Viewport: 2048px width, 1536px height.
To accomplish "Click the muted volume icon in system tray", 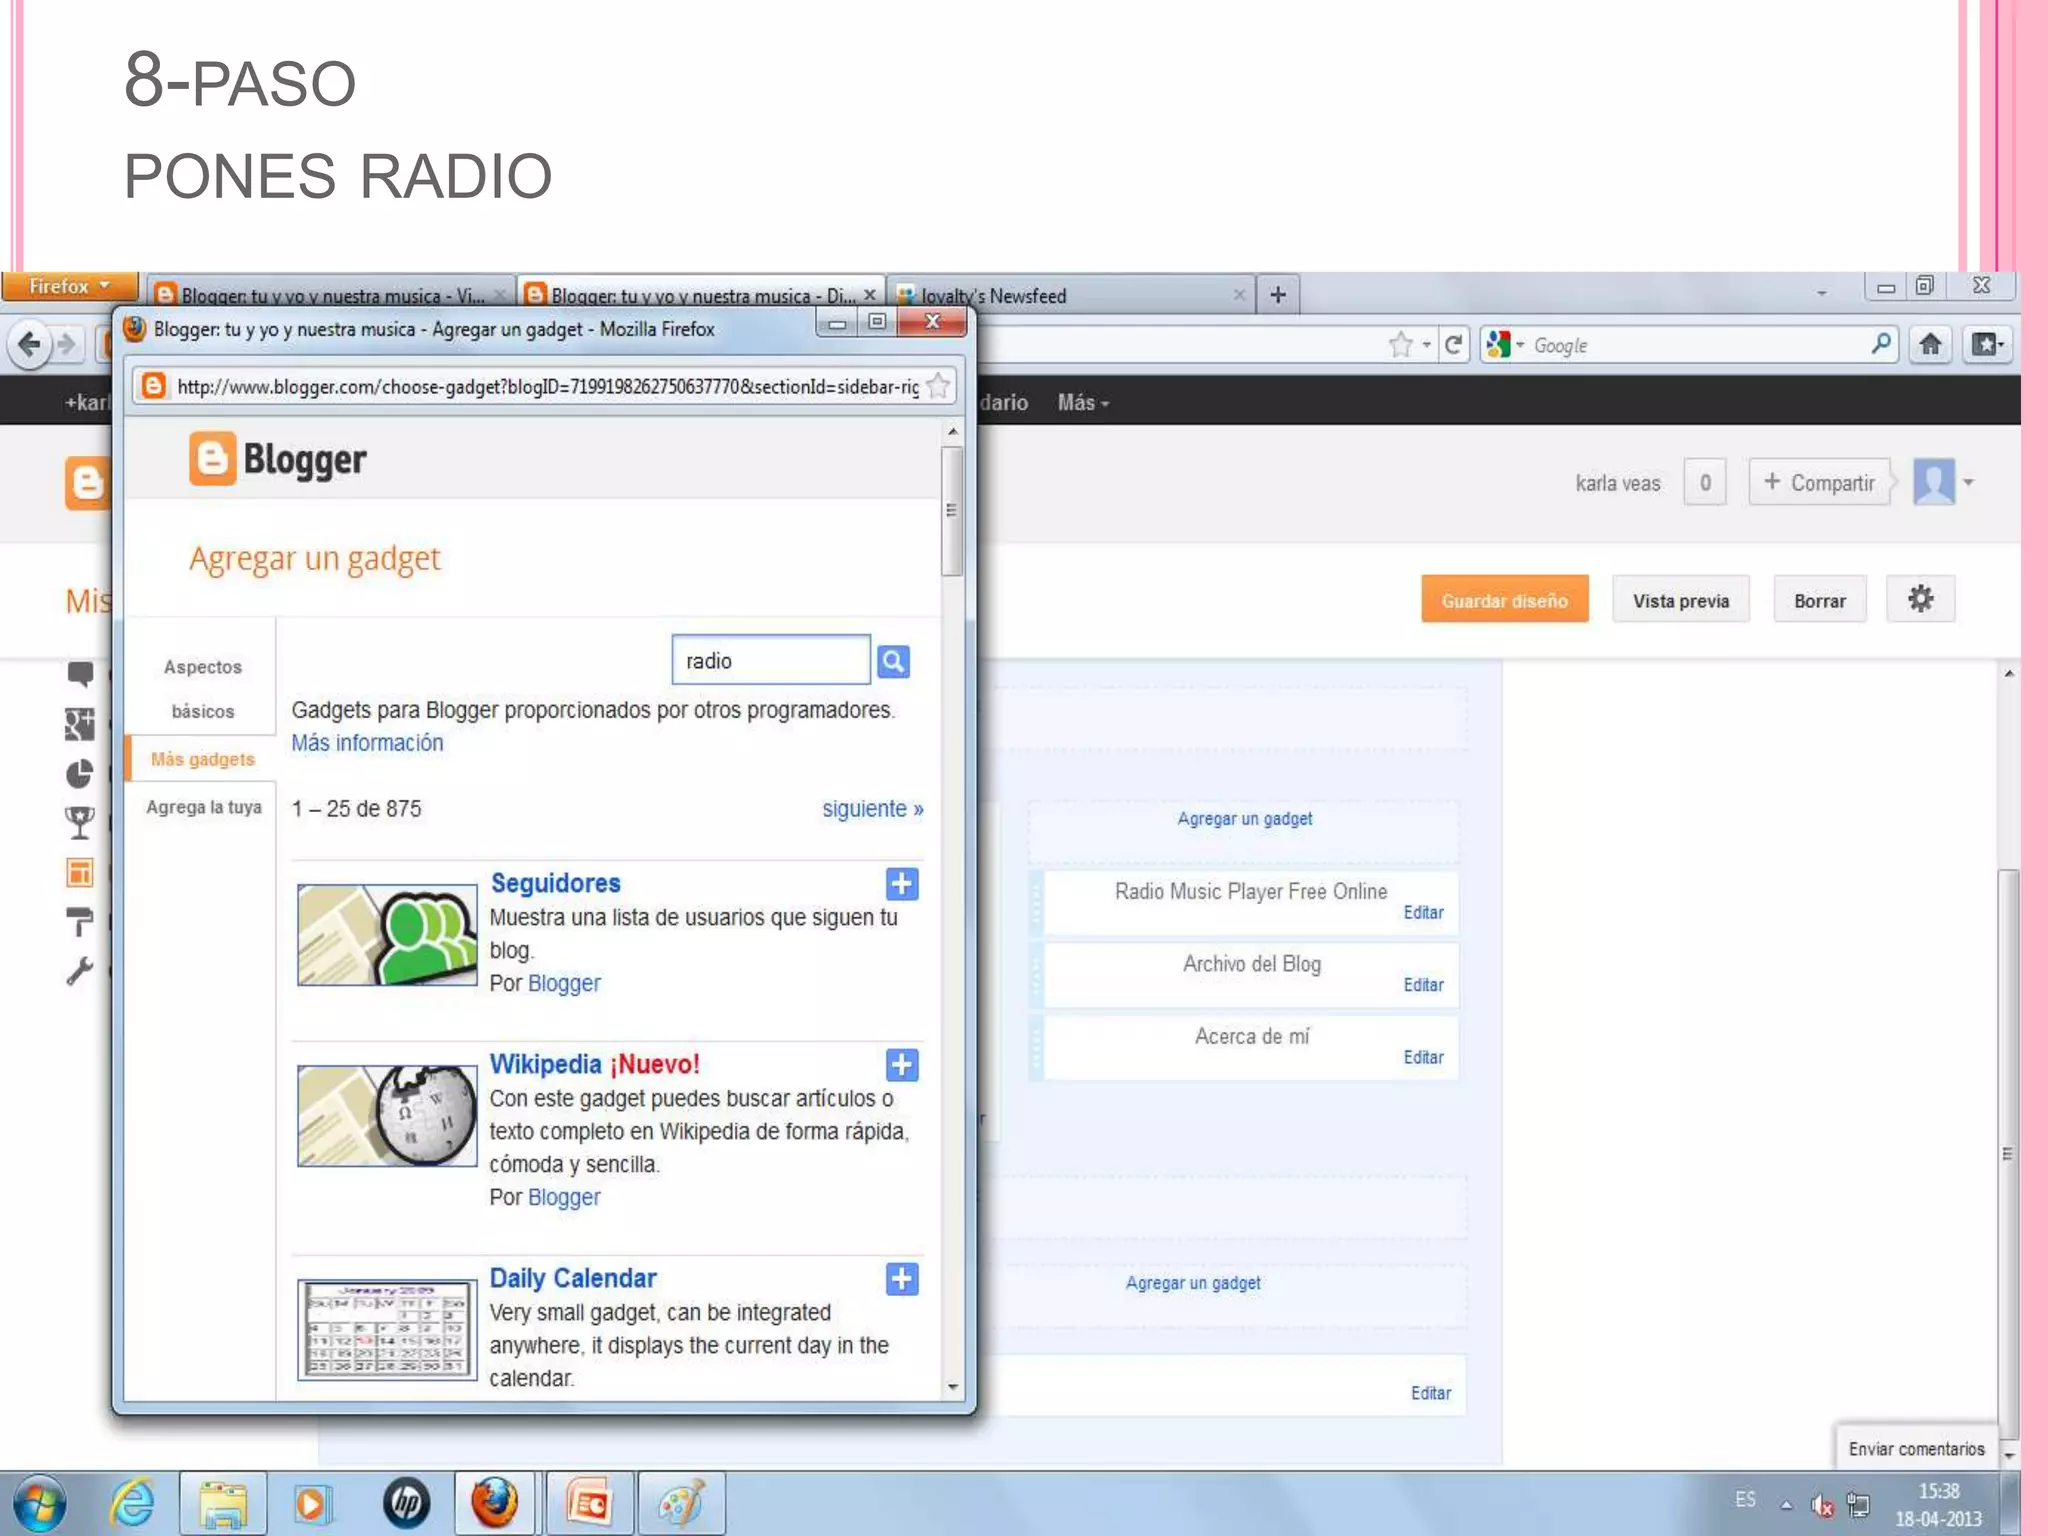I will pyautogui.click(x=1822, y=1505).
